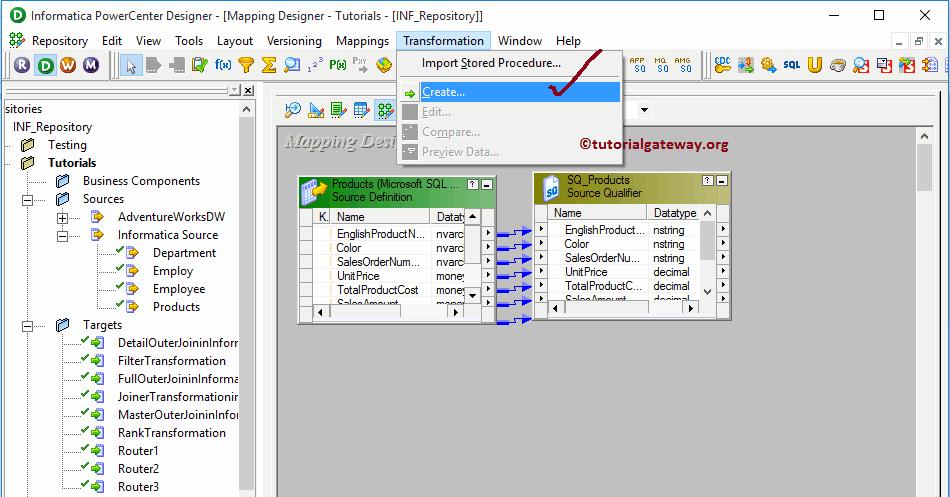Open the Window menu
The width and height of the screenshot is (950, 497).
(520, 41)
